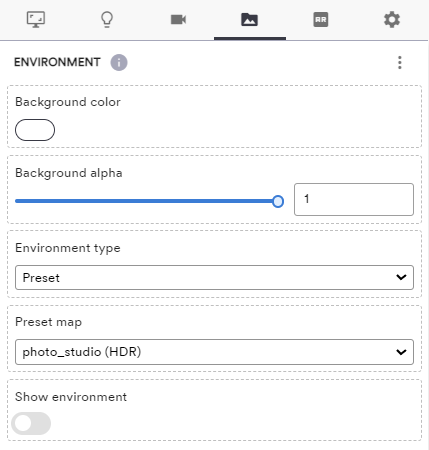Open the three-dot environment options menu

click(400, 62)
